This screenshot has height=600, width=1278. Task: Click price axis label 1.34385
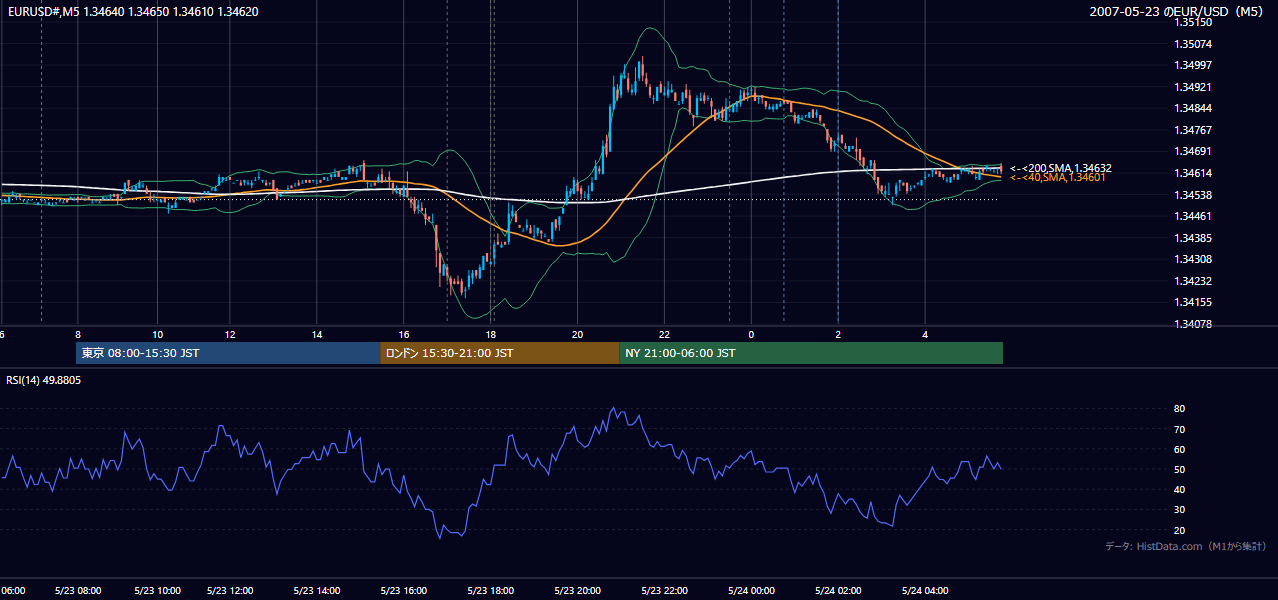click(1193, 238)
